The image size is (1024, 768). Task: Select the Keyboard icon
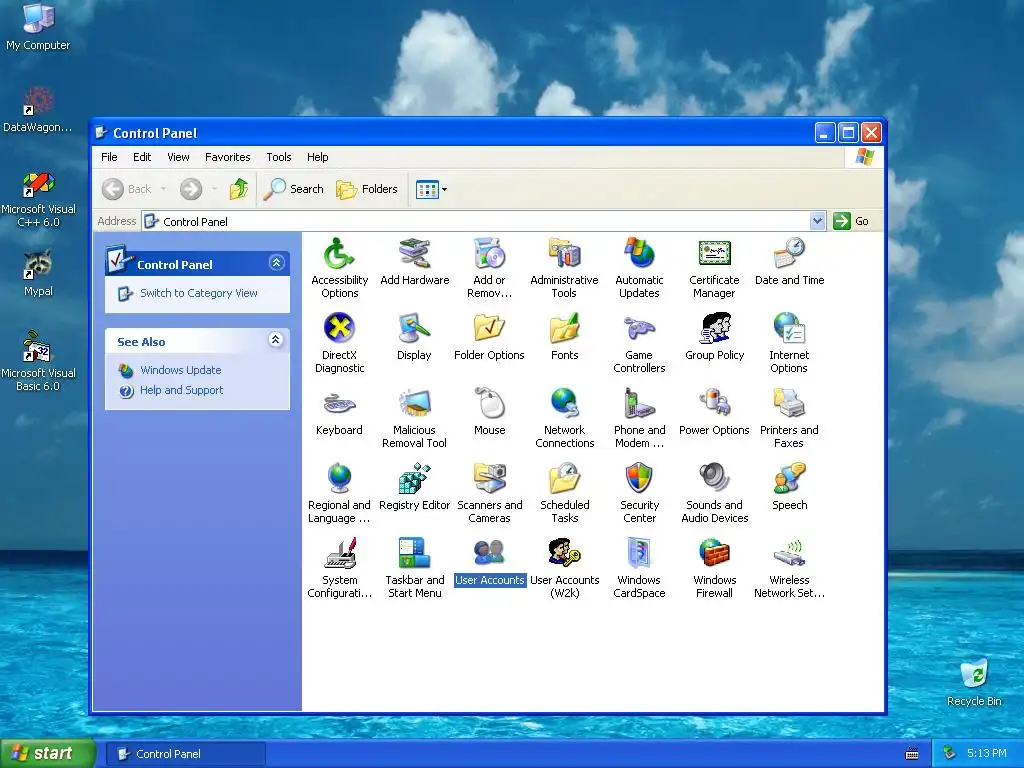(340, 404)
